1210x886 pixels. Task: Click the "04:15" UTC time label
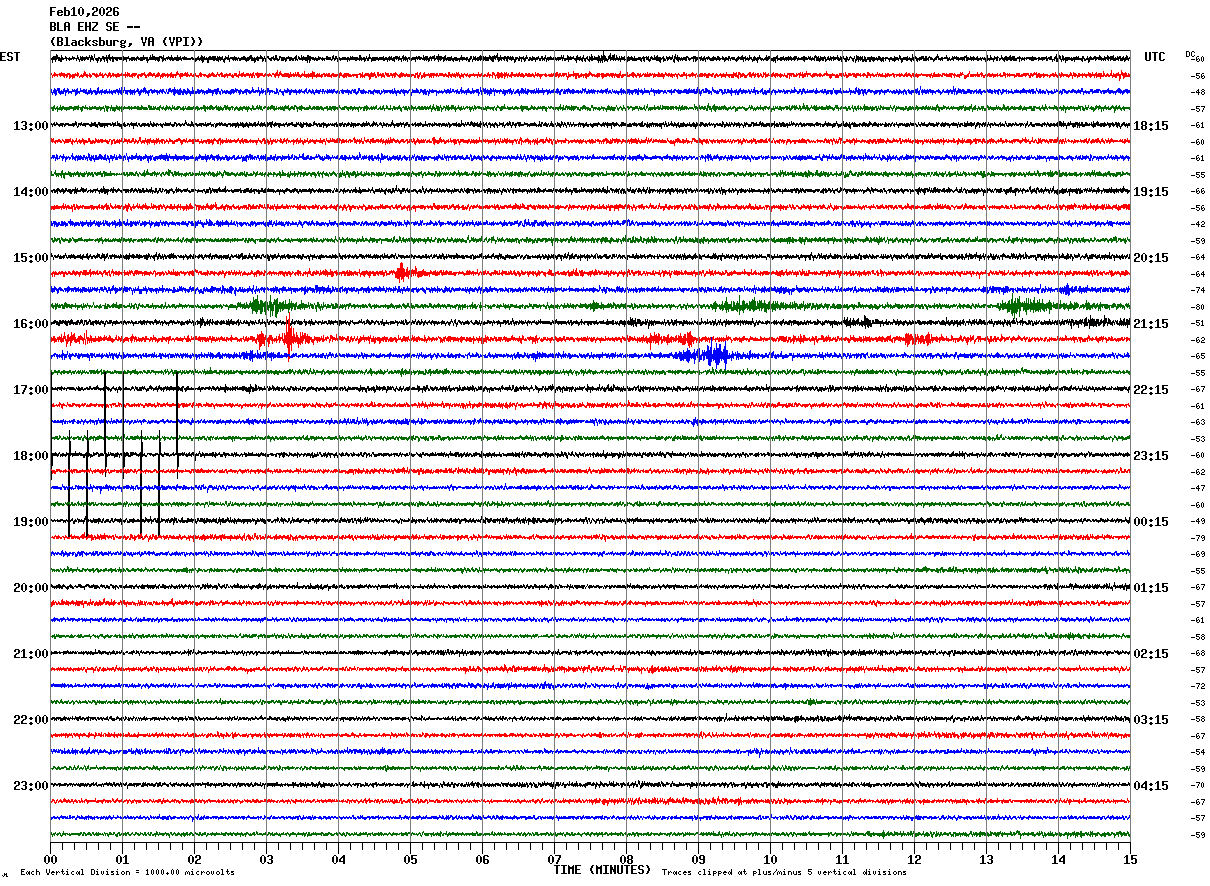pos(1151,785)
